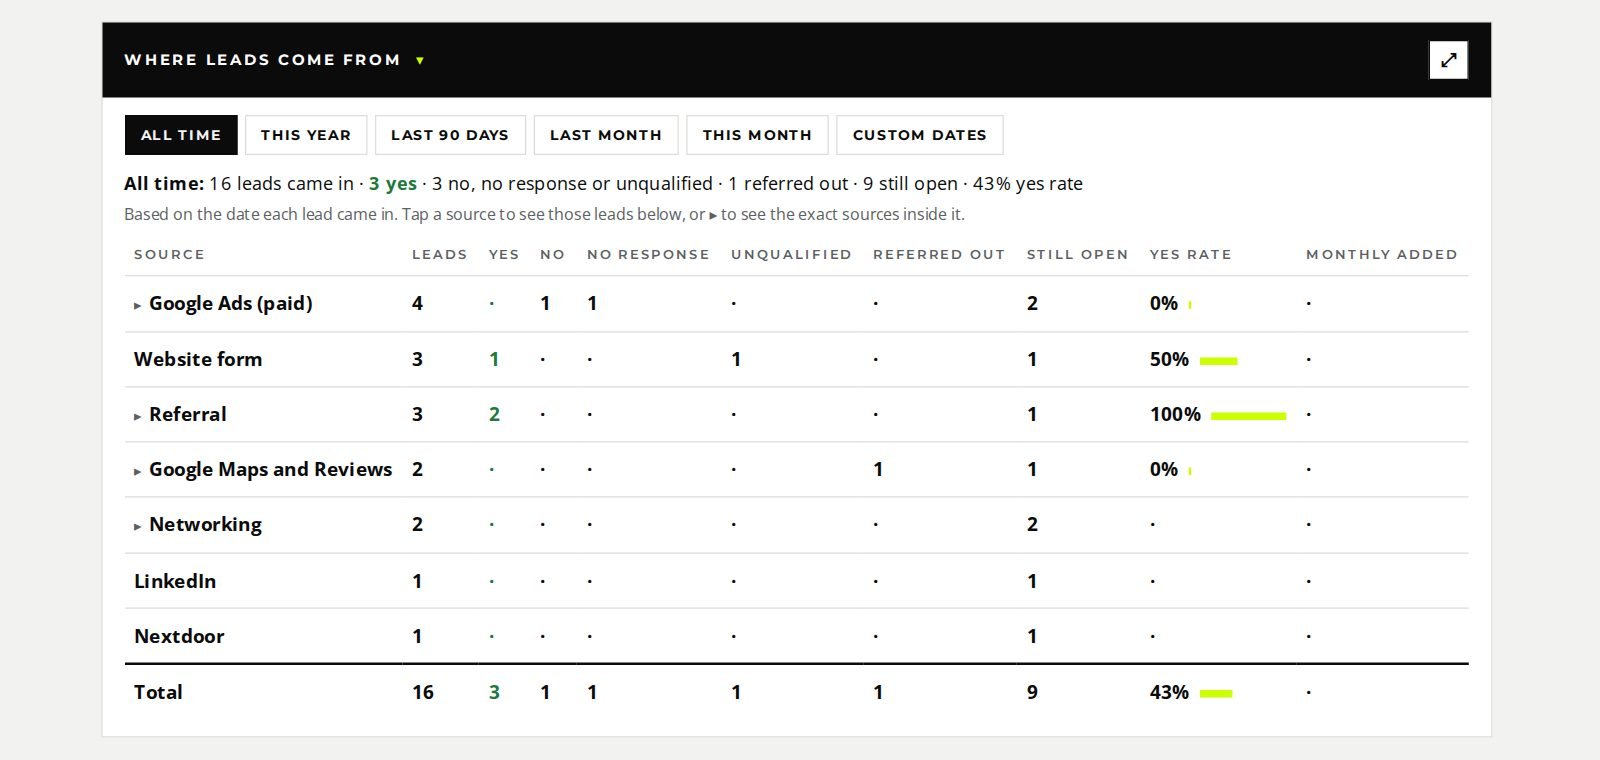Expand the Referral source triangle

coord(138,416)
